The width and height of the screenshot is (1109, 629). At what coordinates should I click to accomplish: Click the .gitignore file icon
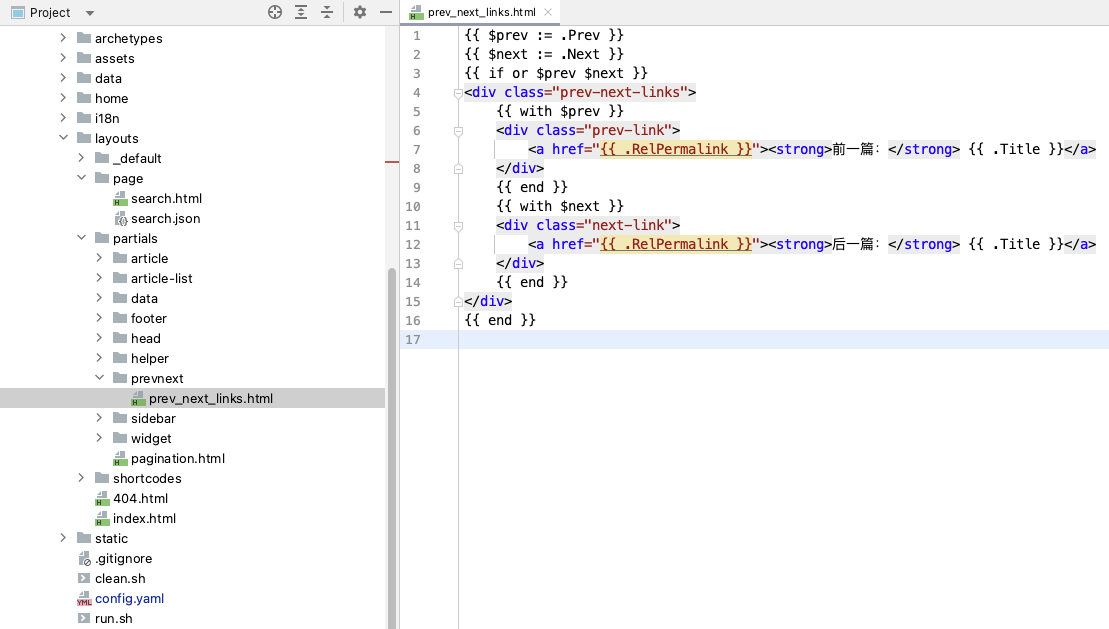click(84, 559)
